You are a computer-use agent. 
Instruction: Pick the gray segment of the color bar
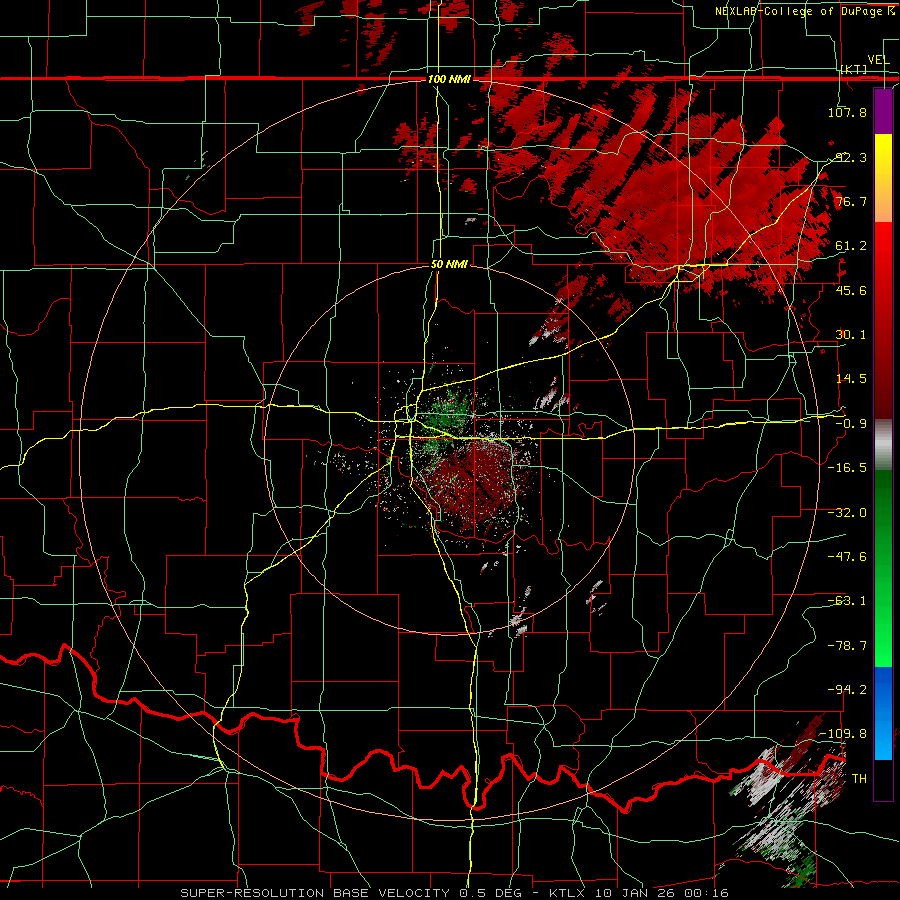click(883, 445)
